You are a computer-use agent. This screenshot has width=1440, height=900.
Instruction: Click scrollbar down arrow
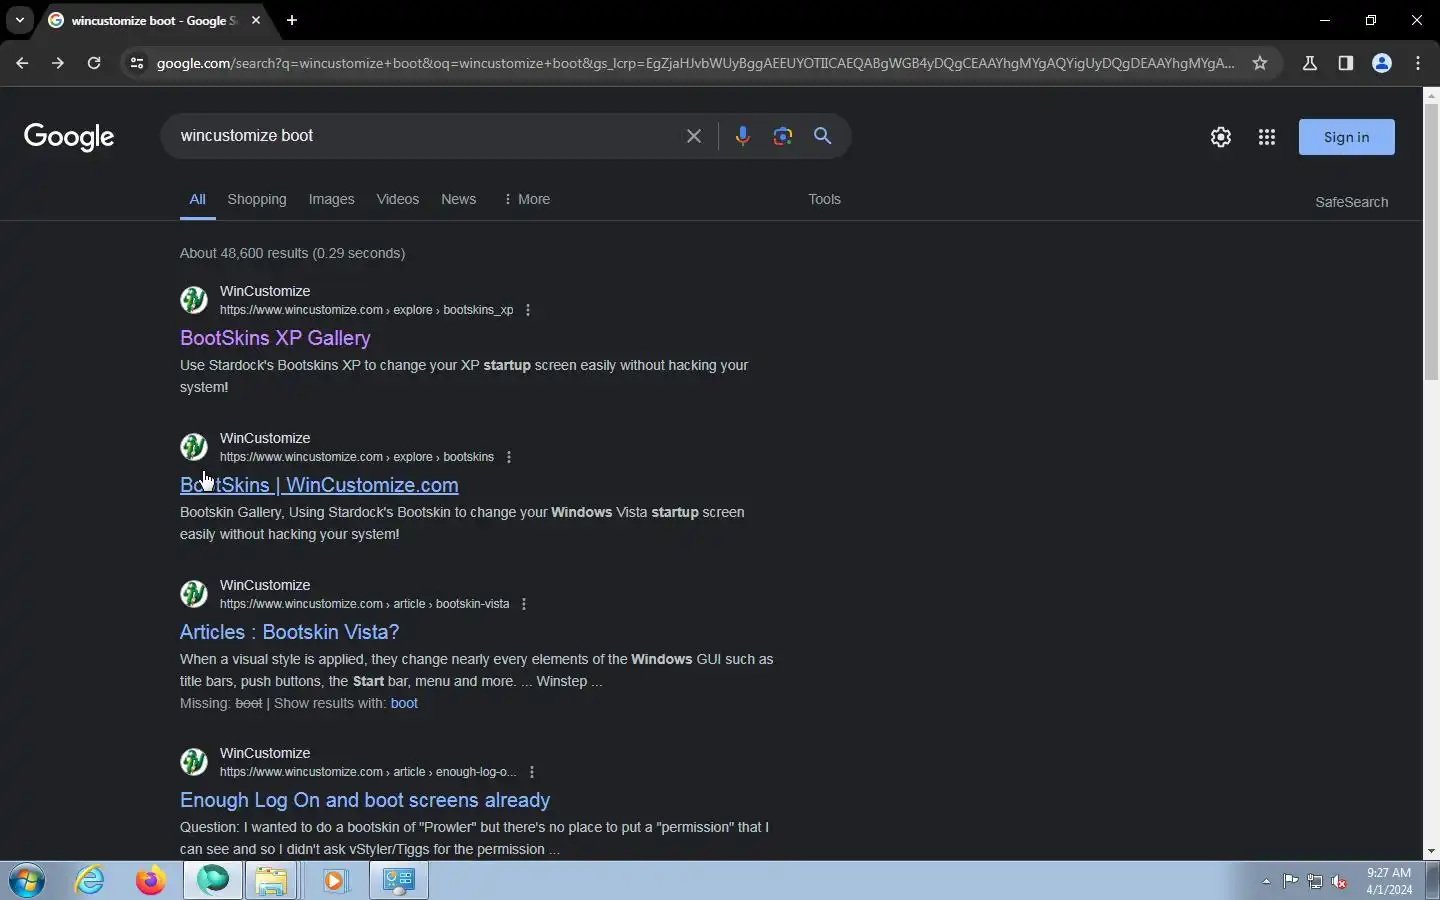[1431, 851]
